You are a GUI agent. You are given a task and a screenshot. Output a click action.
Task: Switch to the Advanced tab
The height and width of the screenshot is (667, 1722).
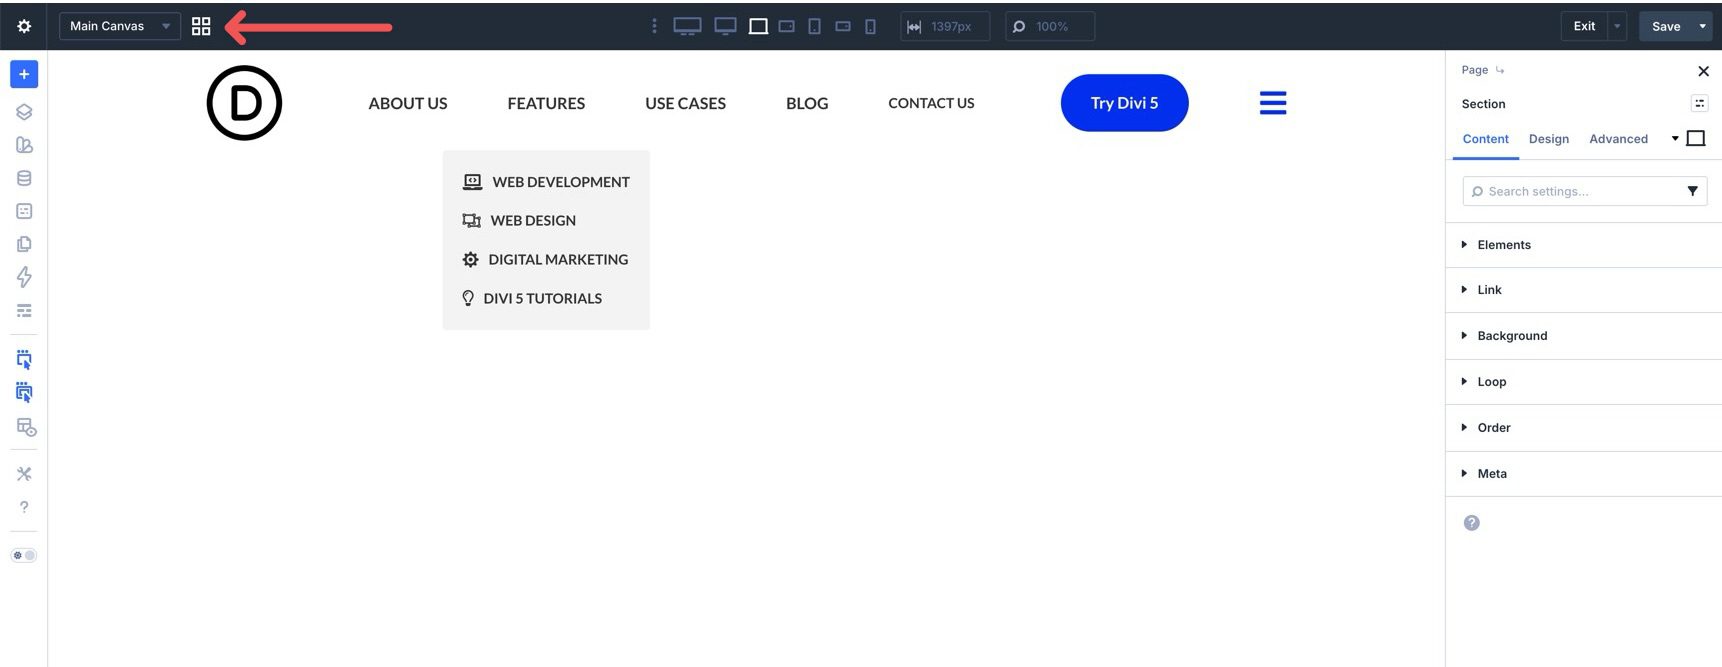[1618, 139]
